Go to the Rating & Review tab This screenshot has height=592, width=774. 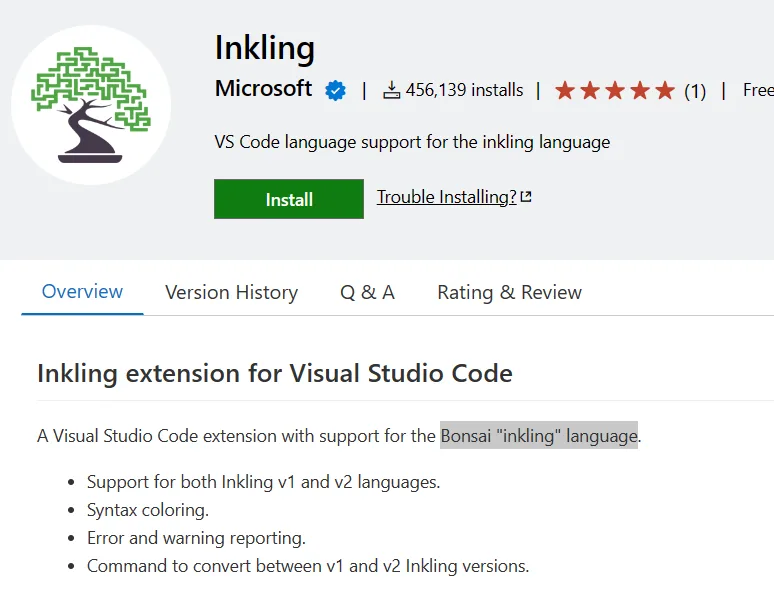tap(509, 293)
